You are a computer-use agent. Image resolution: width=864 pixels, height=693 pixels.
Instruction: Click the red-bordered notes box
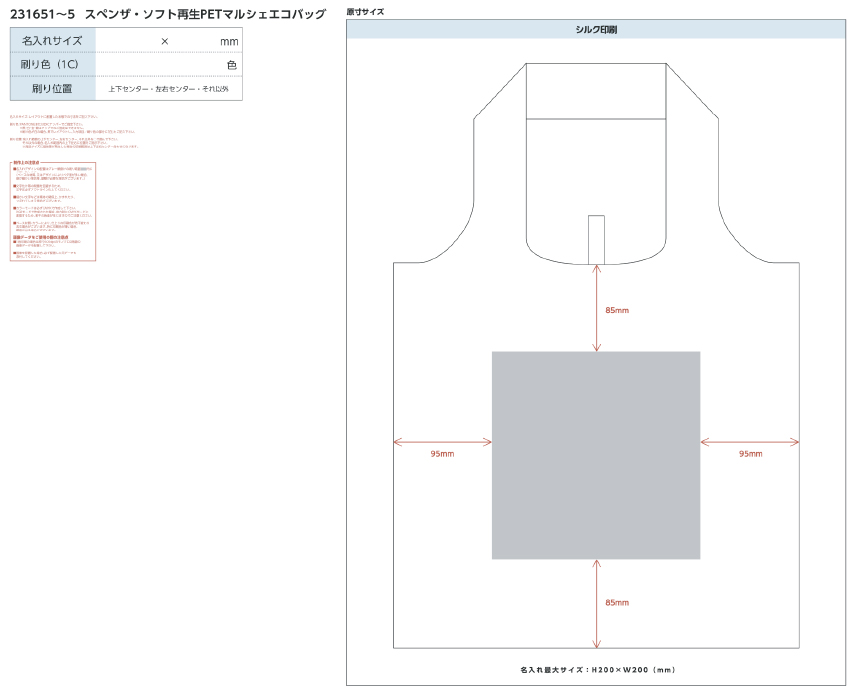[x=52, y=212]
